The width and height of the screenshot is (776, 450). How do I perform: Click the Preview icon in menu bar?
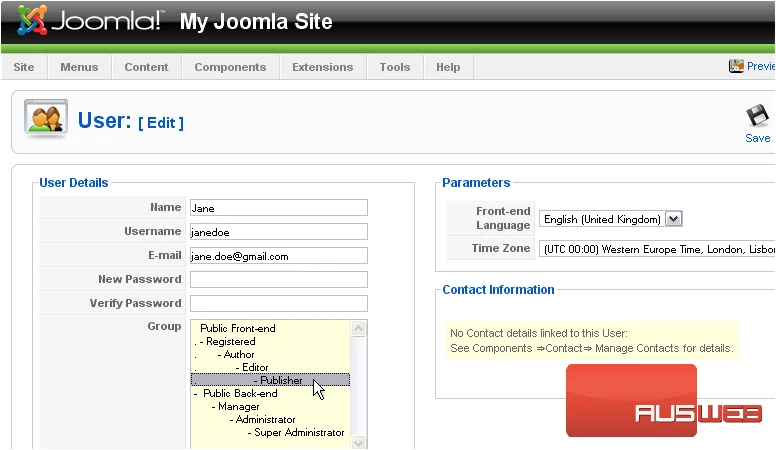736,66
